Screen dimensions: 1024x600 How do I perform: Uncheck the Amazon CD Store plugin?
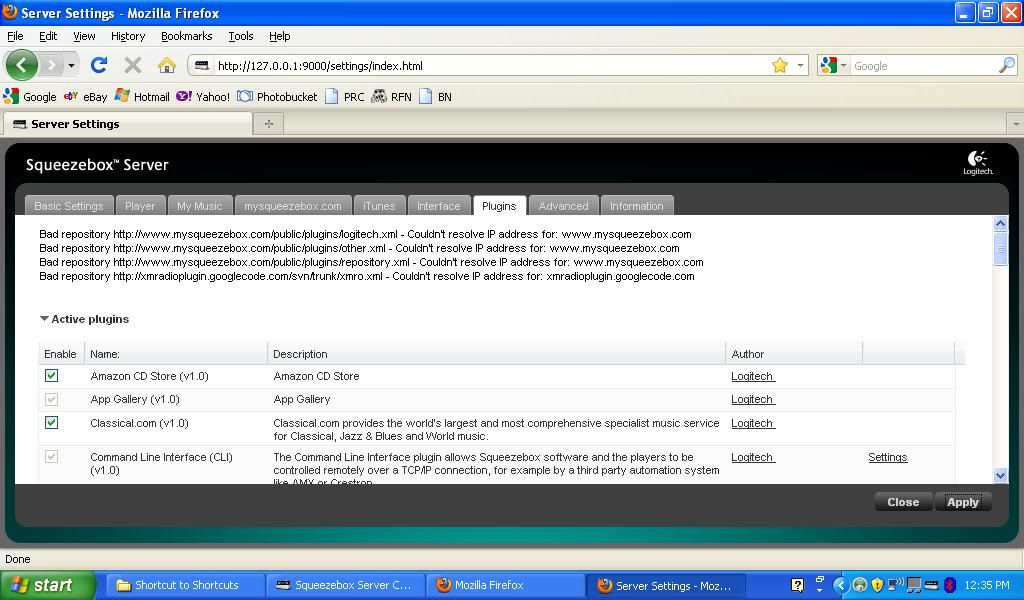[x=52, y=376]
